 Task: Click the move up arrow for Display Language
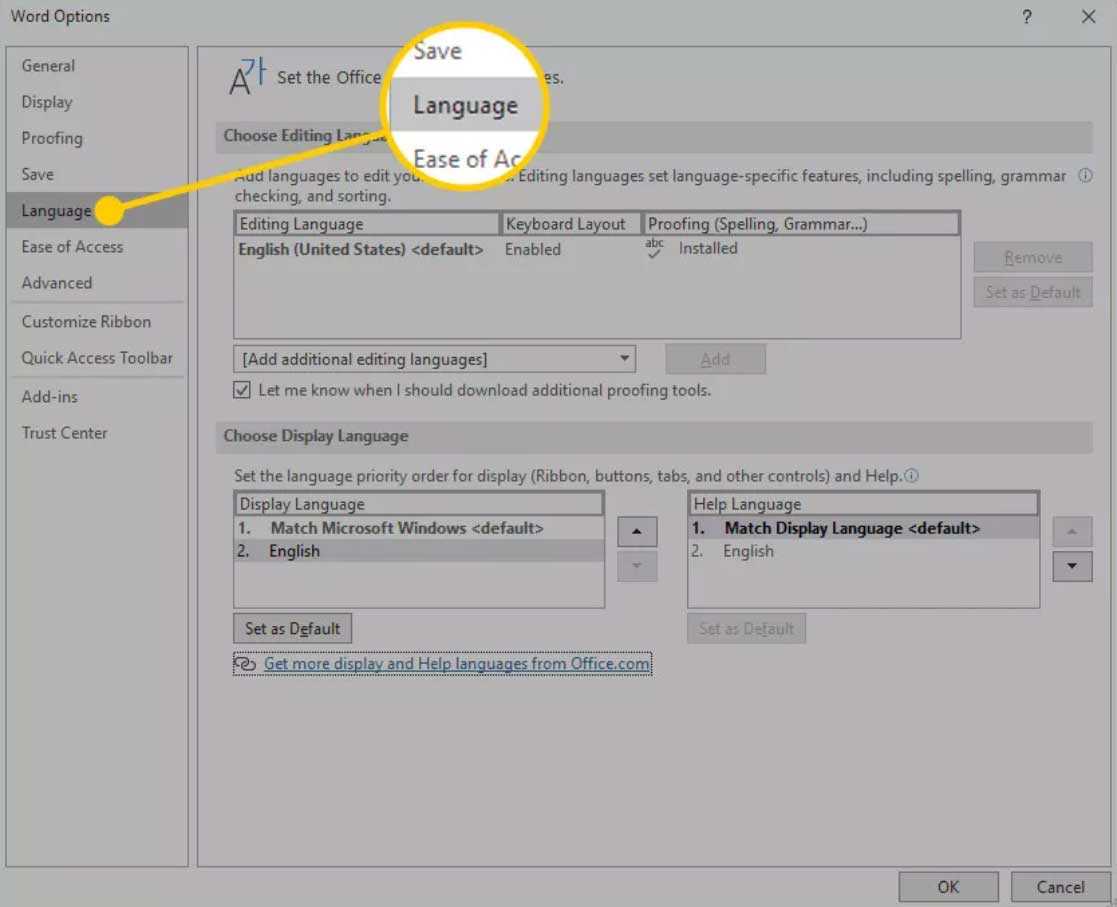tap(637, 531)
